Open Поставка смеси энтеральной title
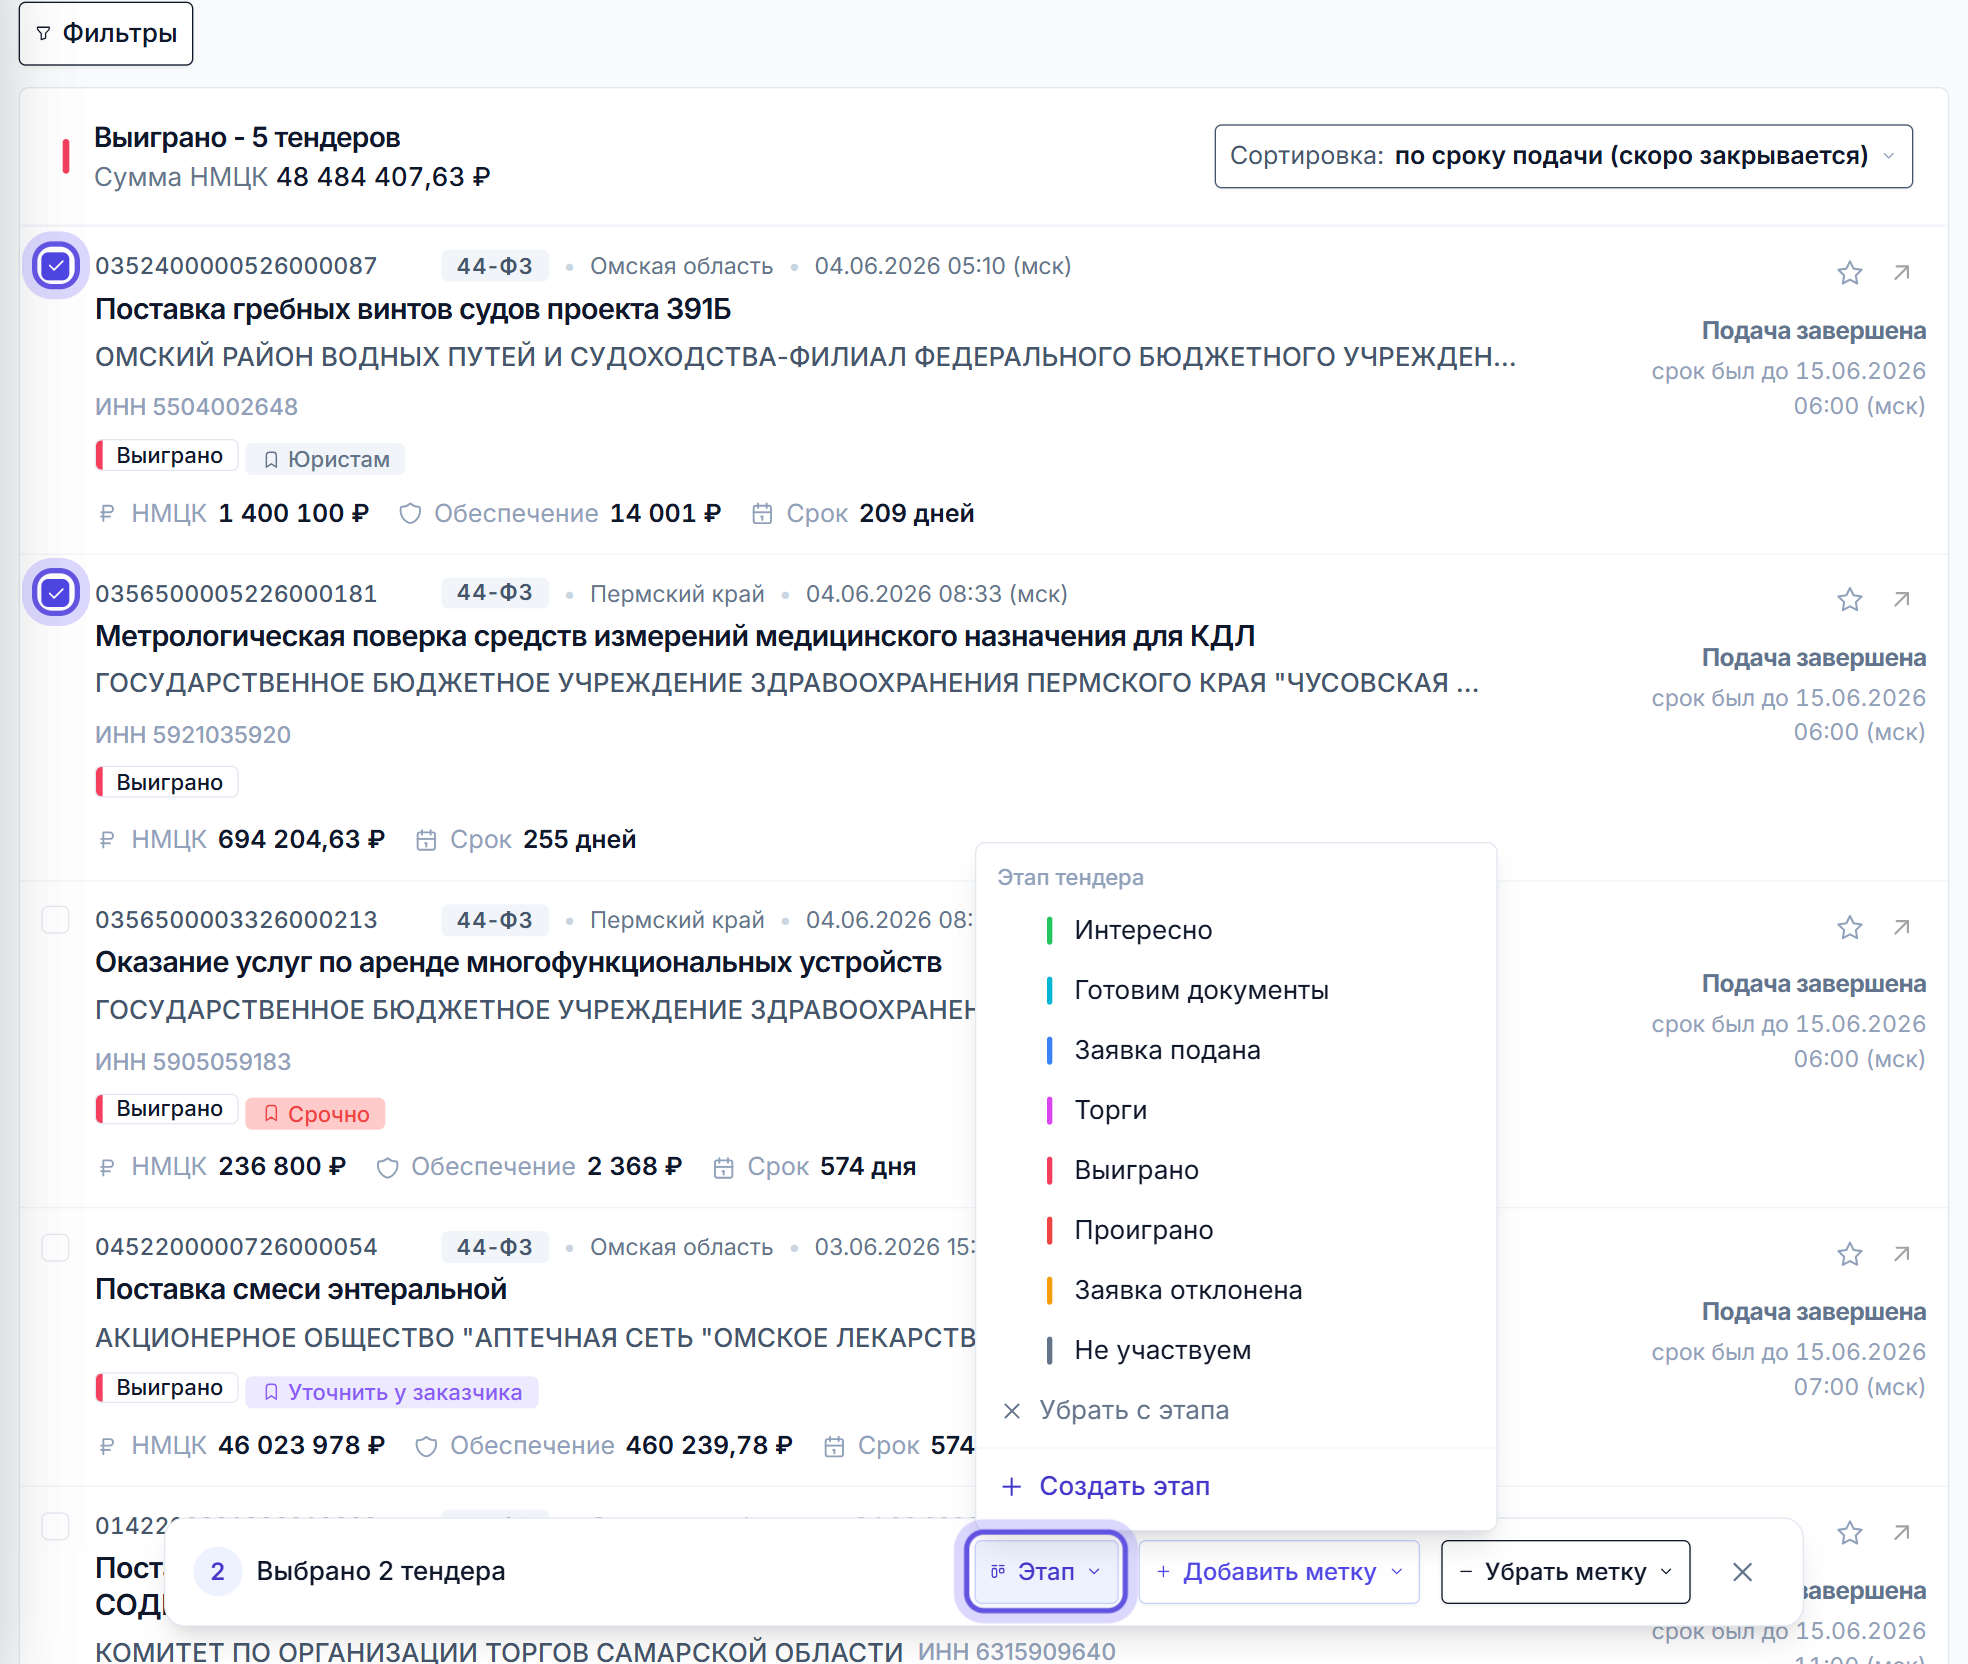The image size is (1968, 1664). (x=301, y=1290)
